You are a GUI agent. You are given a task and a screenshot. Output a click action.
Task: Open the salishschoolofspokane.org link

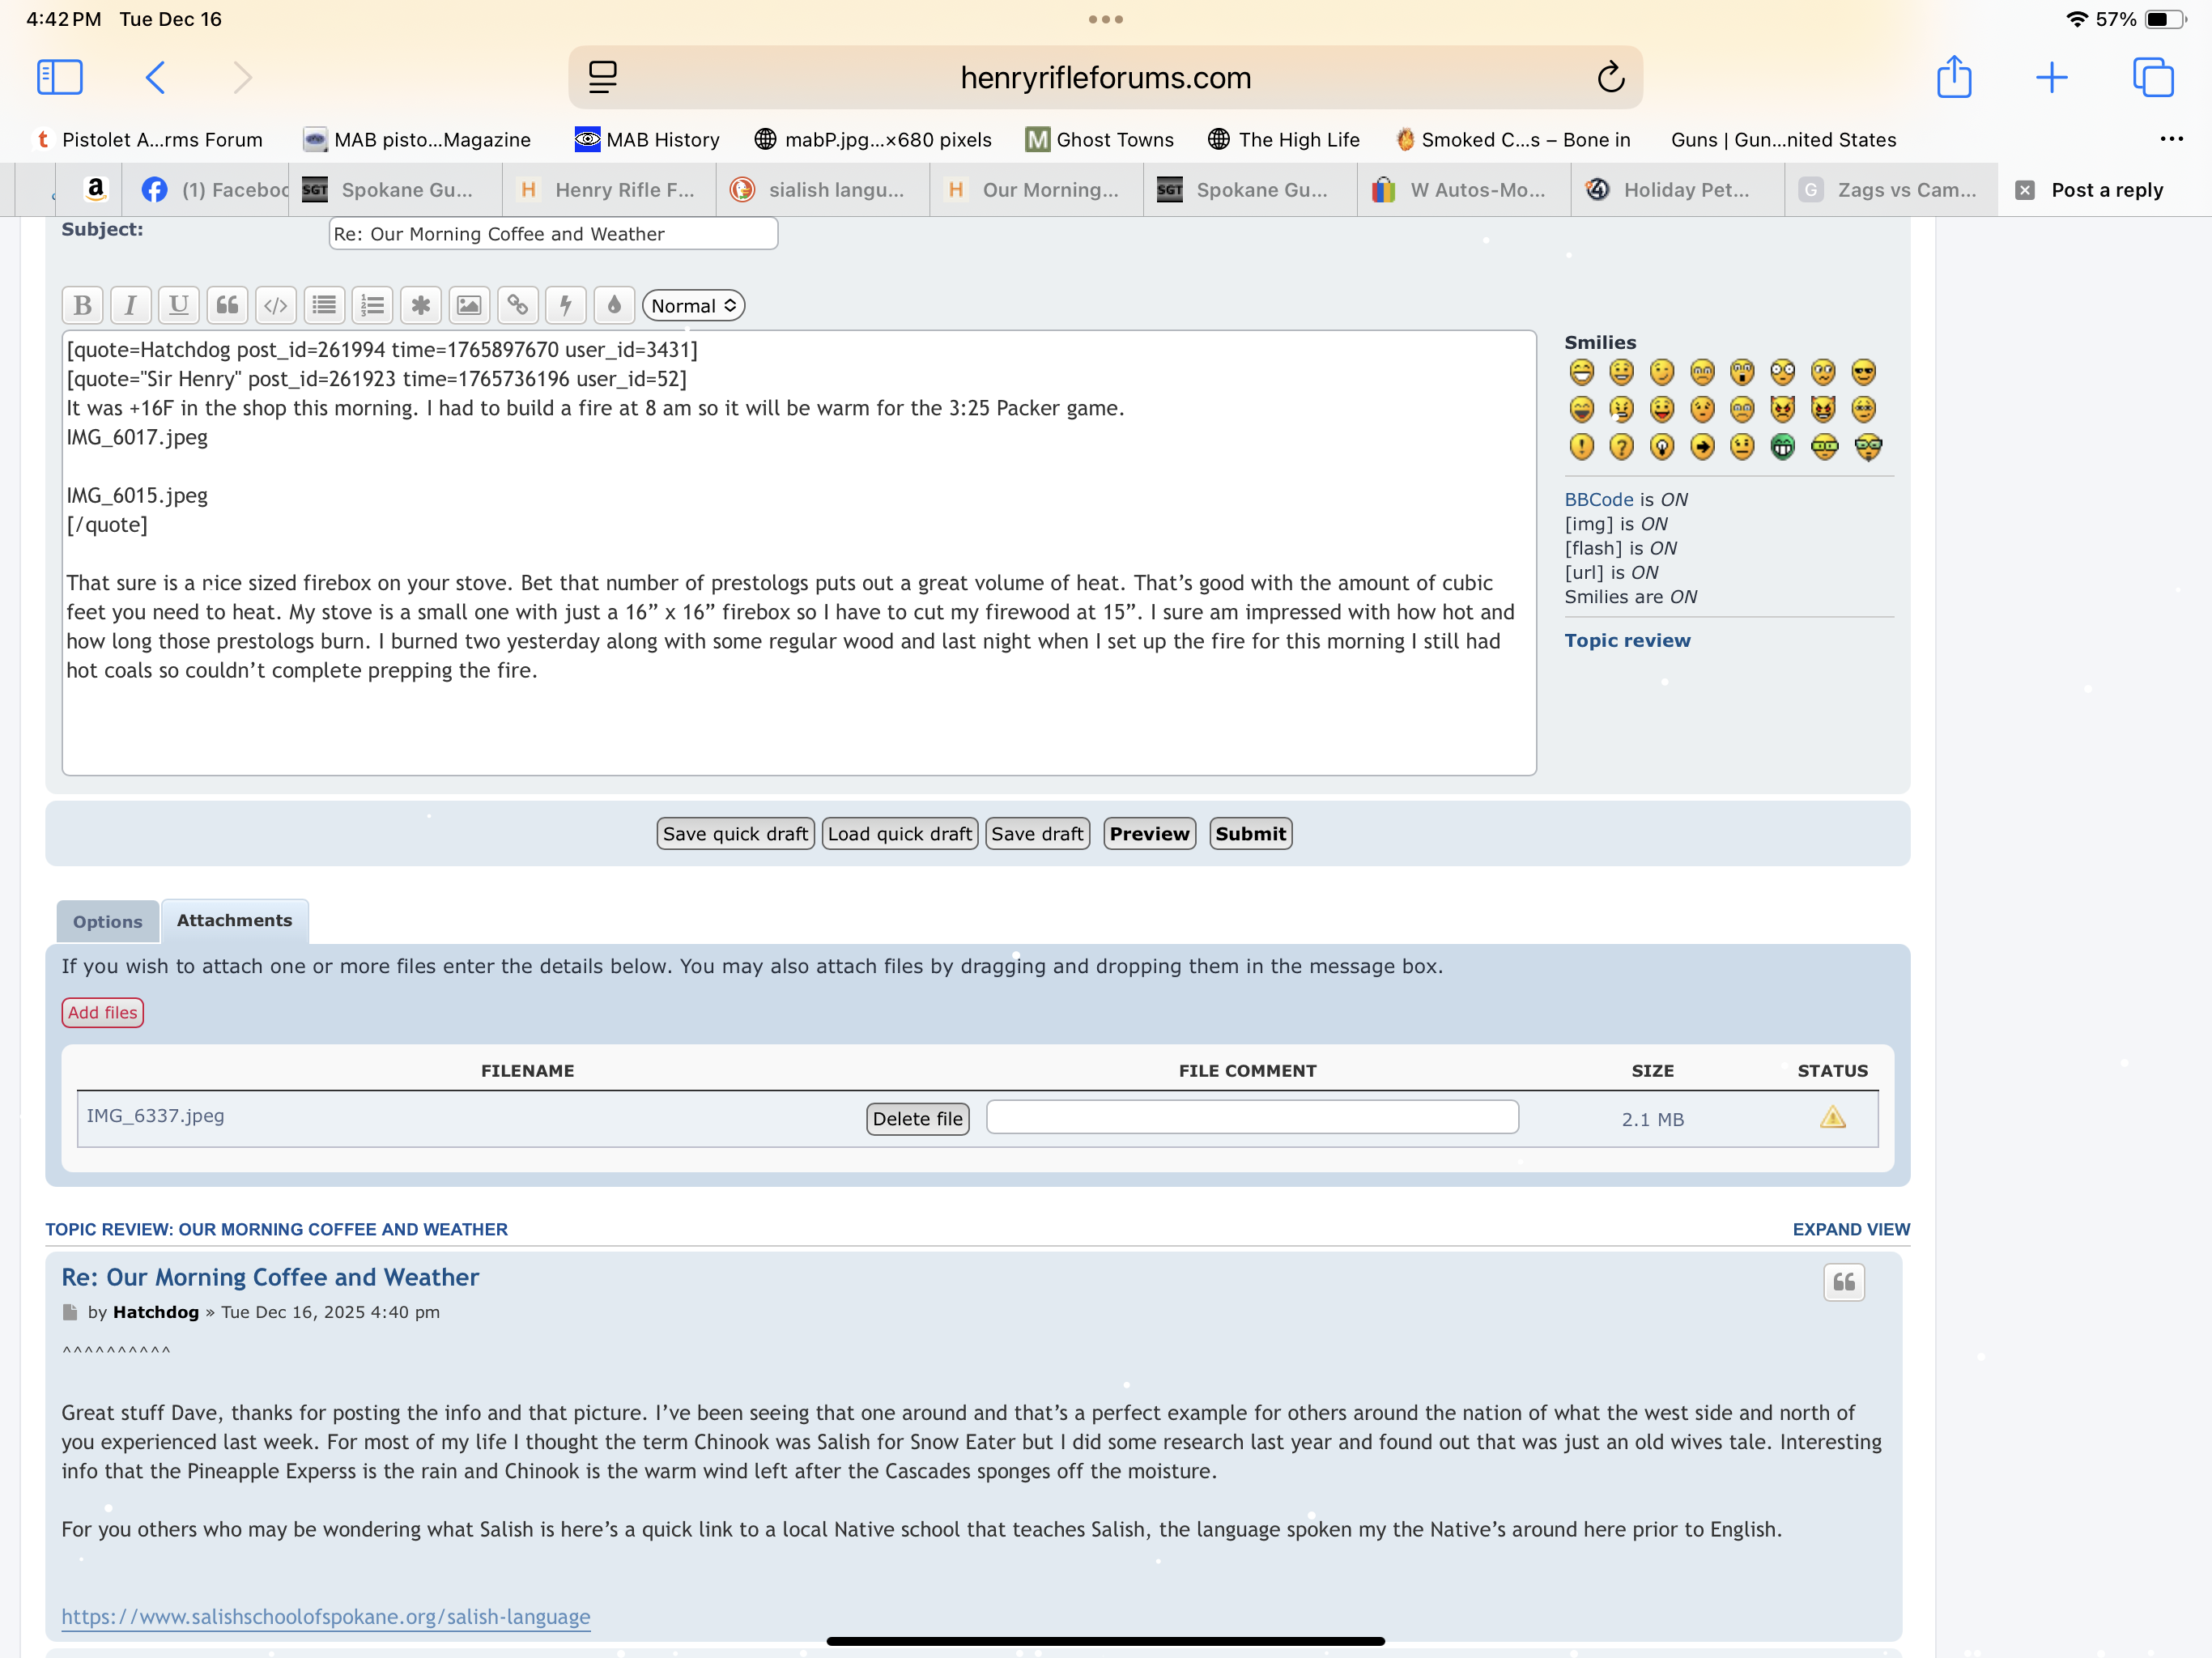[325, 1616]
